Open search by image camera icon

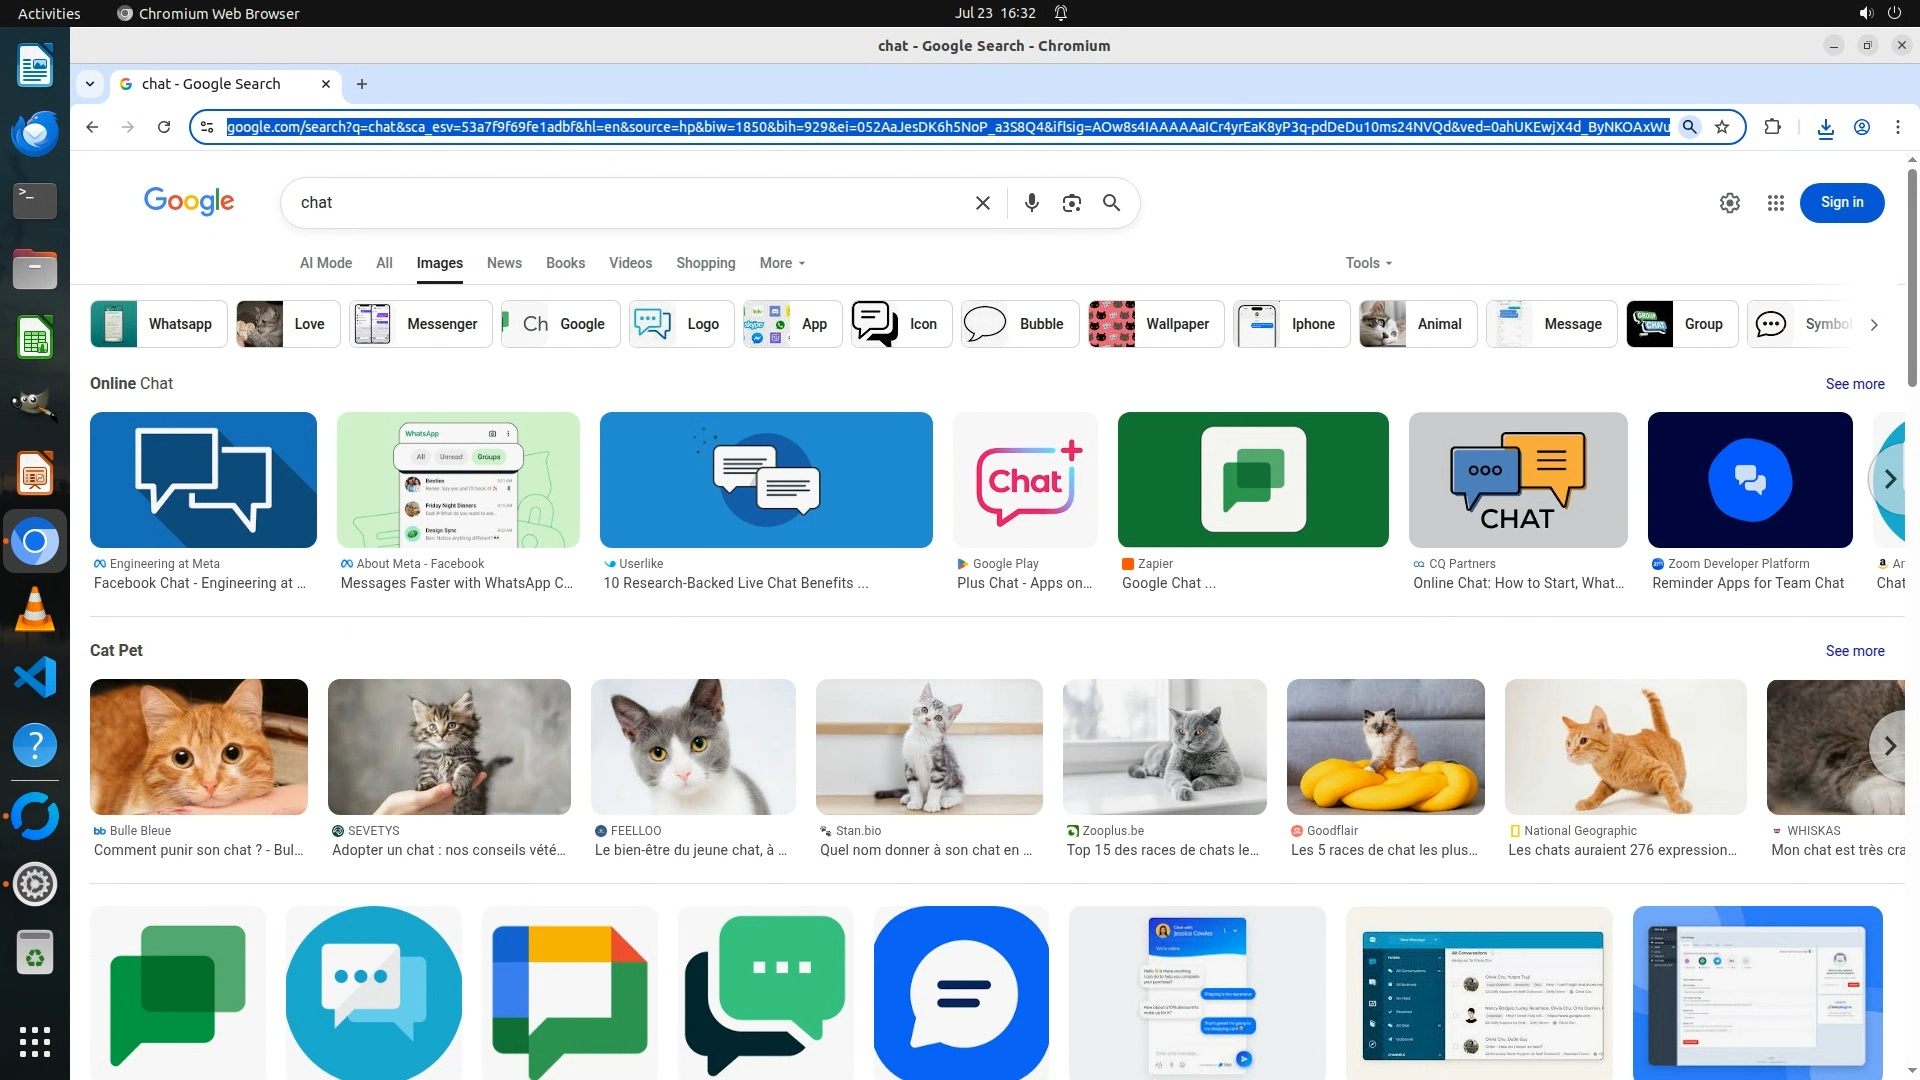[x=1071, y=203]
